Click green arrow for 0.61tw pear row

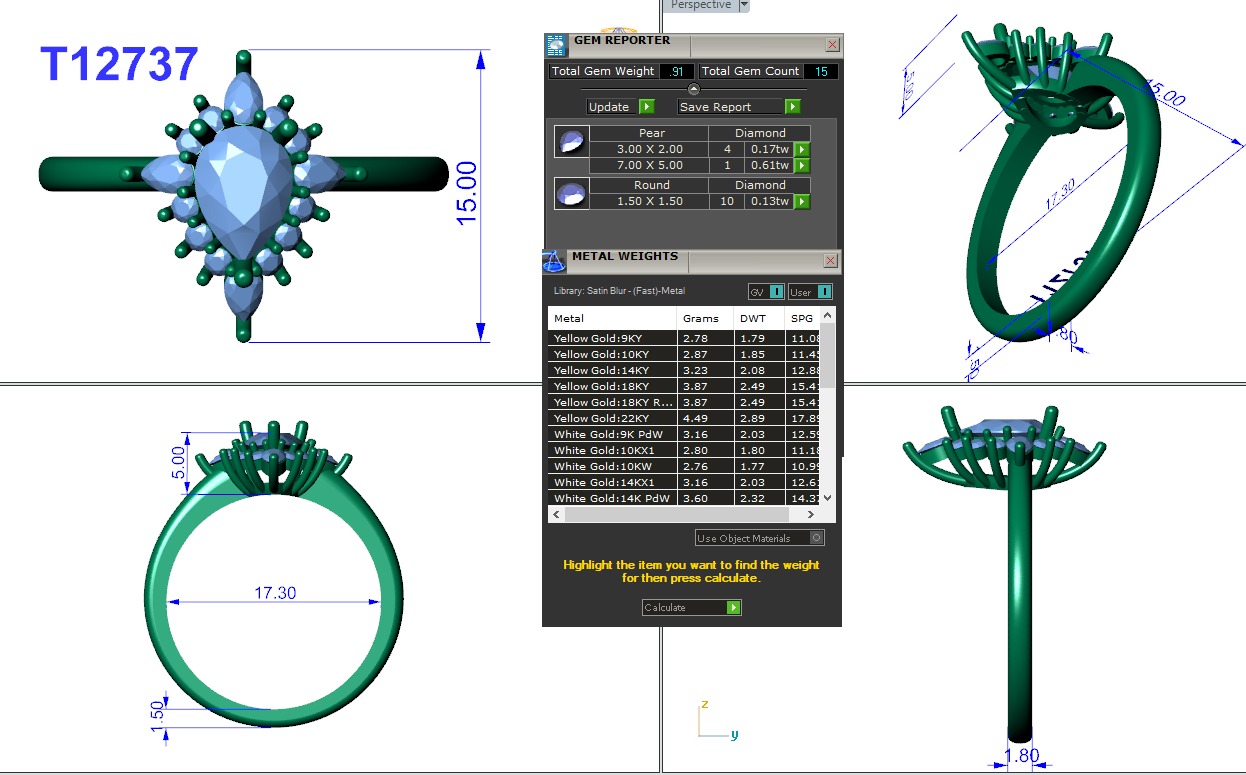(802, 166)
